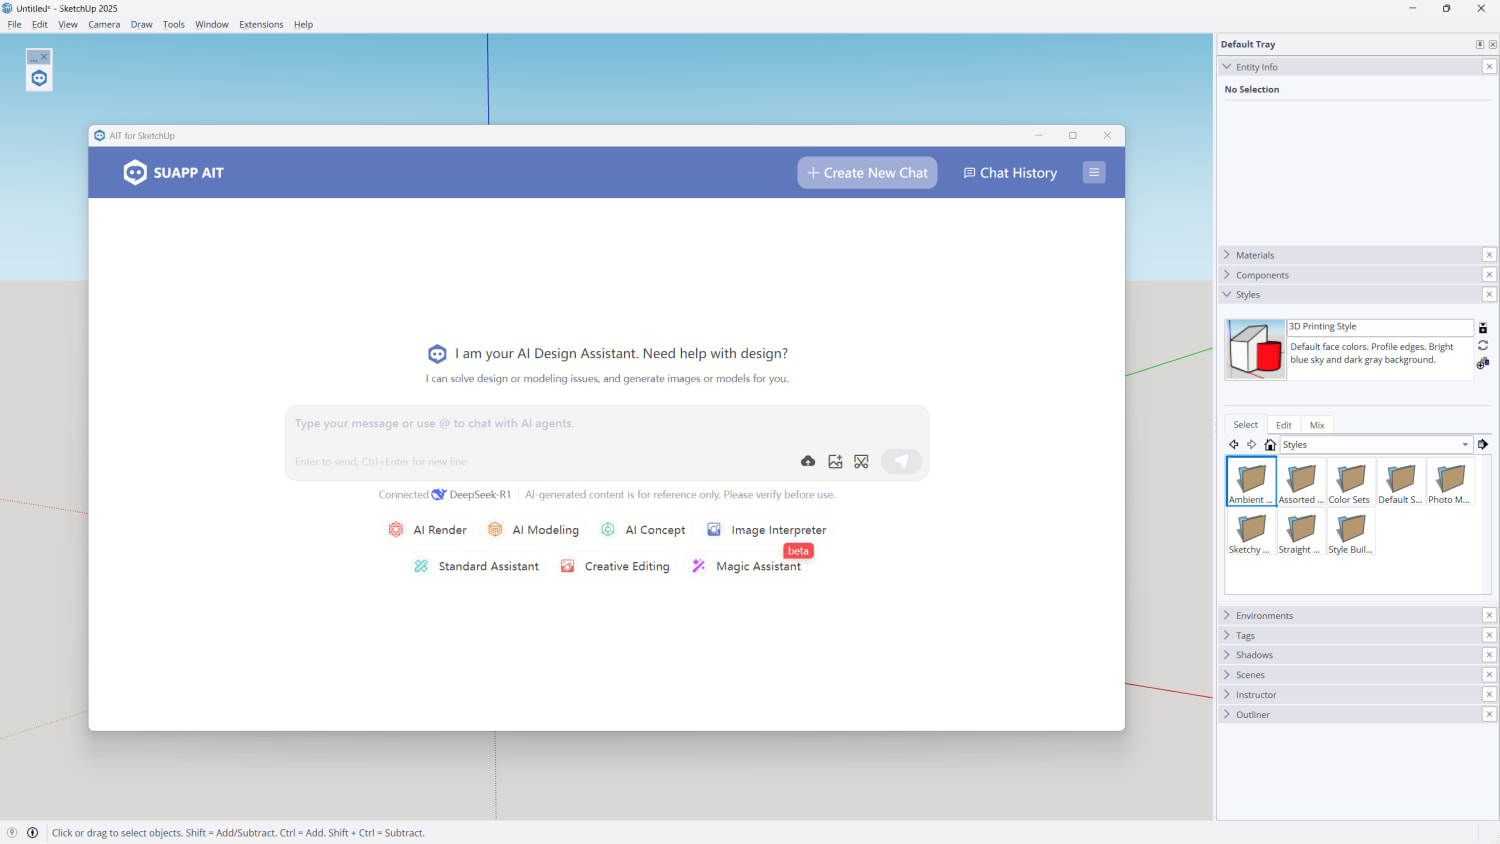Click the add image icon in chat box

click(x=835, y=461)
